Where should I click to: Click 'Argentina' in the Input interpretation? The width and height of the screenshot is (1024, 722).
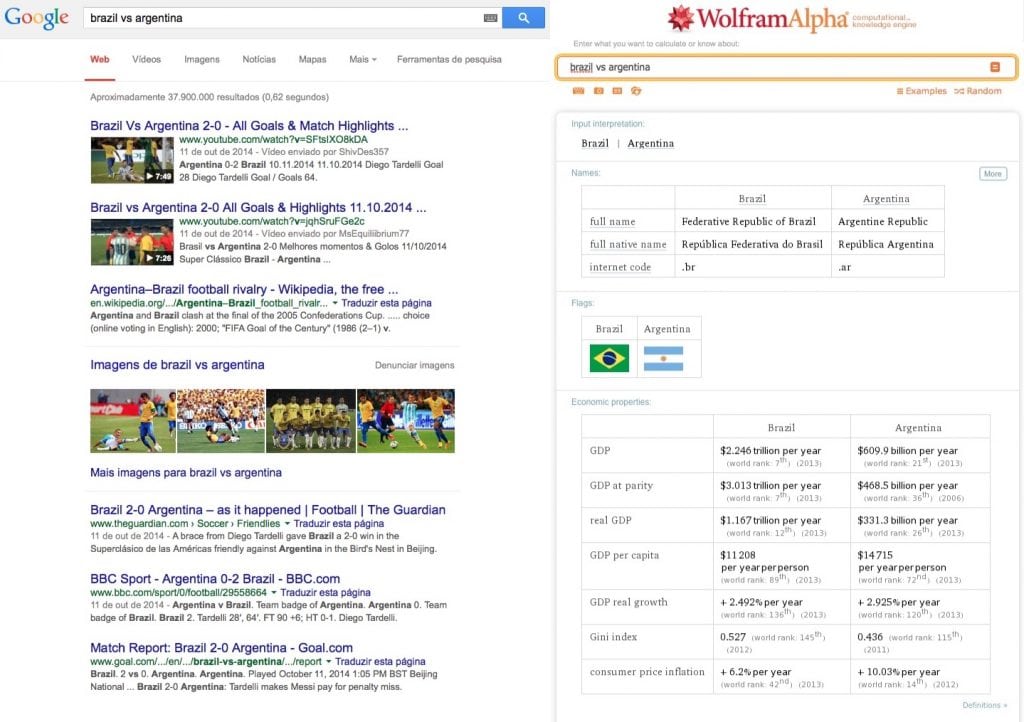click(x=650, y=144)
